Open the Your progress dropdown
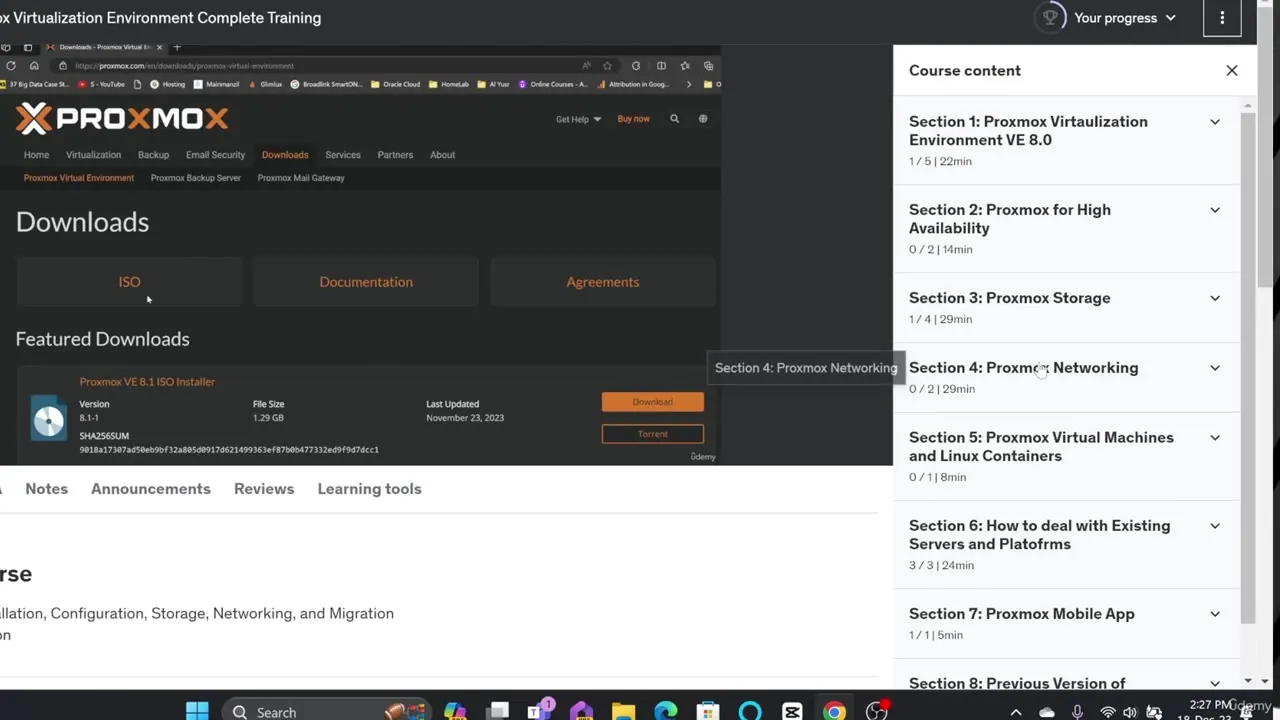This screenshot has width=1280, height=720. point(1125,18)
